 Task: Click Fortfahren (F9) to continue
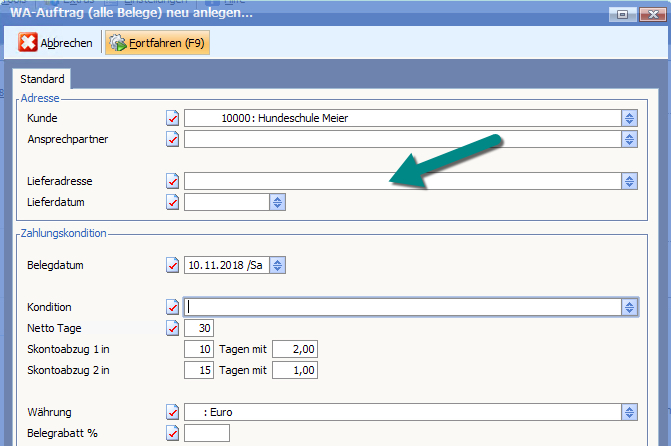click(158, 43)
